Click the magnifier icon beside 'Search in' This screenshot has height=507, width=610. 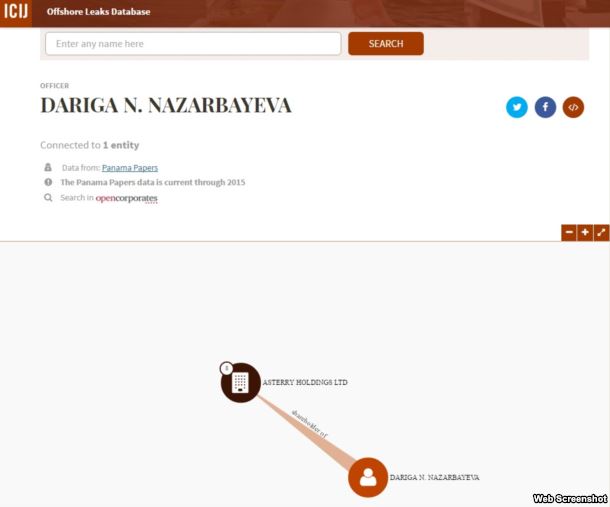48,198
